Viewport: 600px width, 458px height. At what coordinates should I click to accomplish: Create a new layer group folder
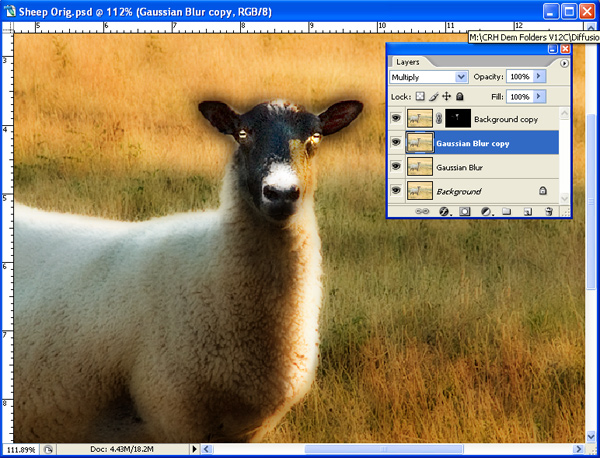507,211
